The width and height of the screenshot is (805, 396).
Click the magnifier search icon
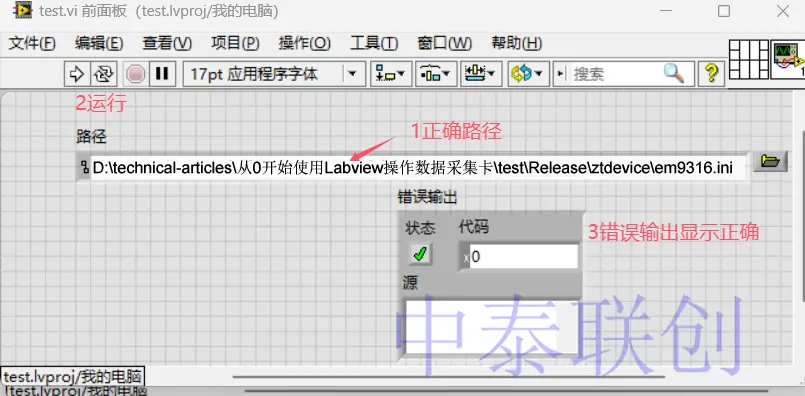(674, 74)
